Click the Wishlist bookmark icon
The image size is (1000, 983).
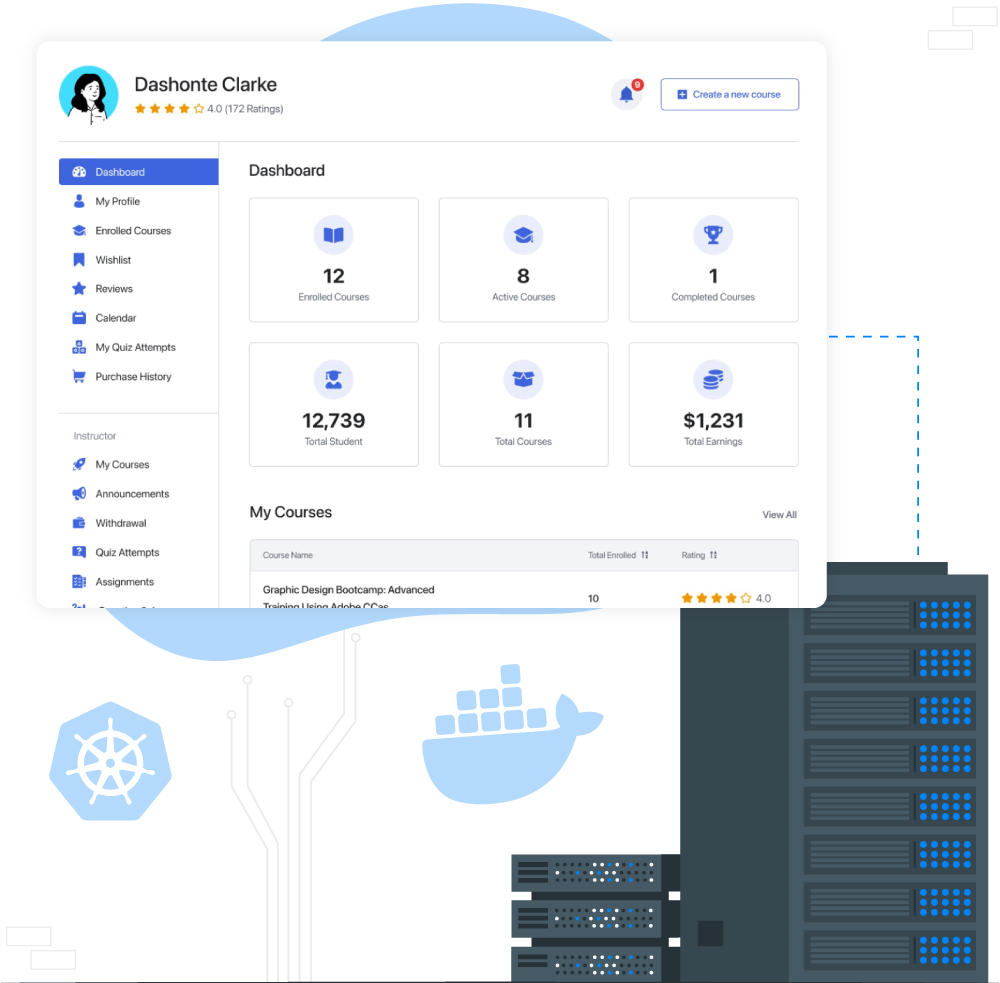click(77, 259)
